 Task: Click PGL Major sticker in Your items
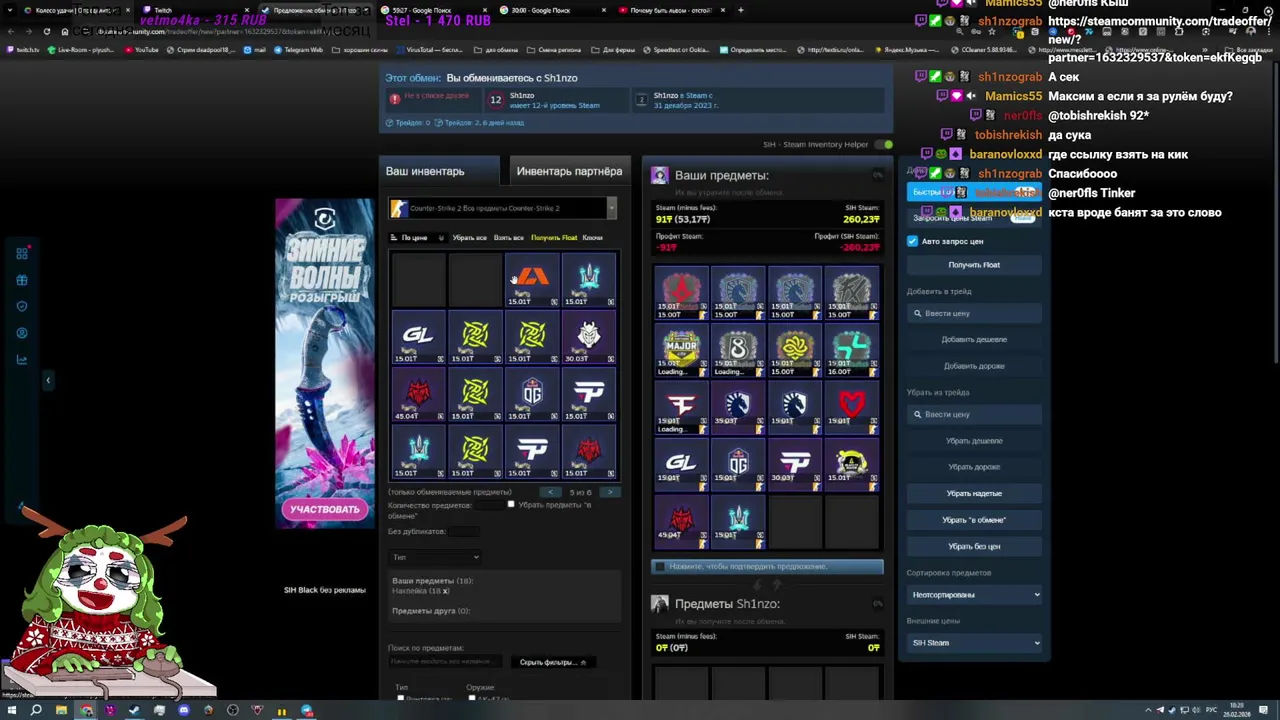pyautogui.click(x=681, y=352)
